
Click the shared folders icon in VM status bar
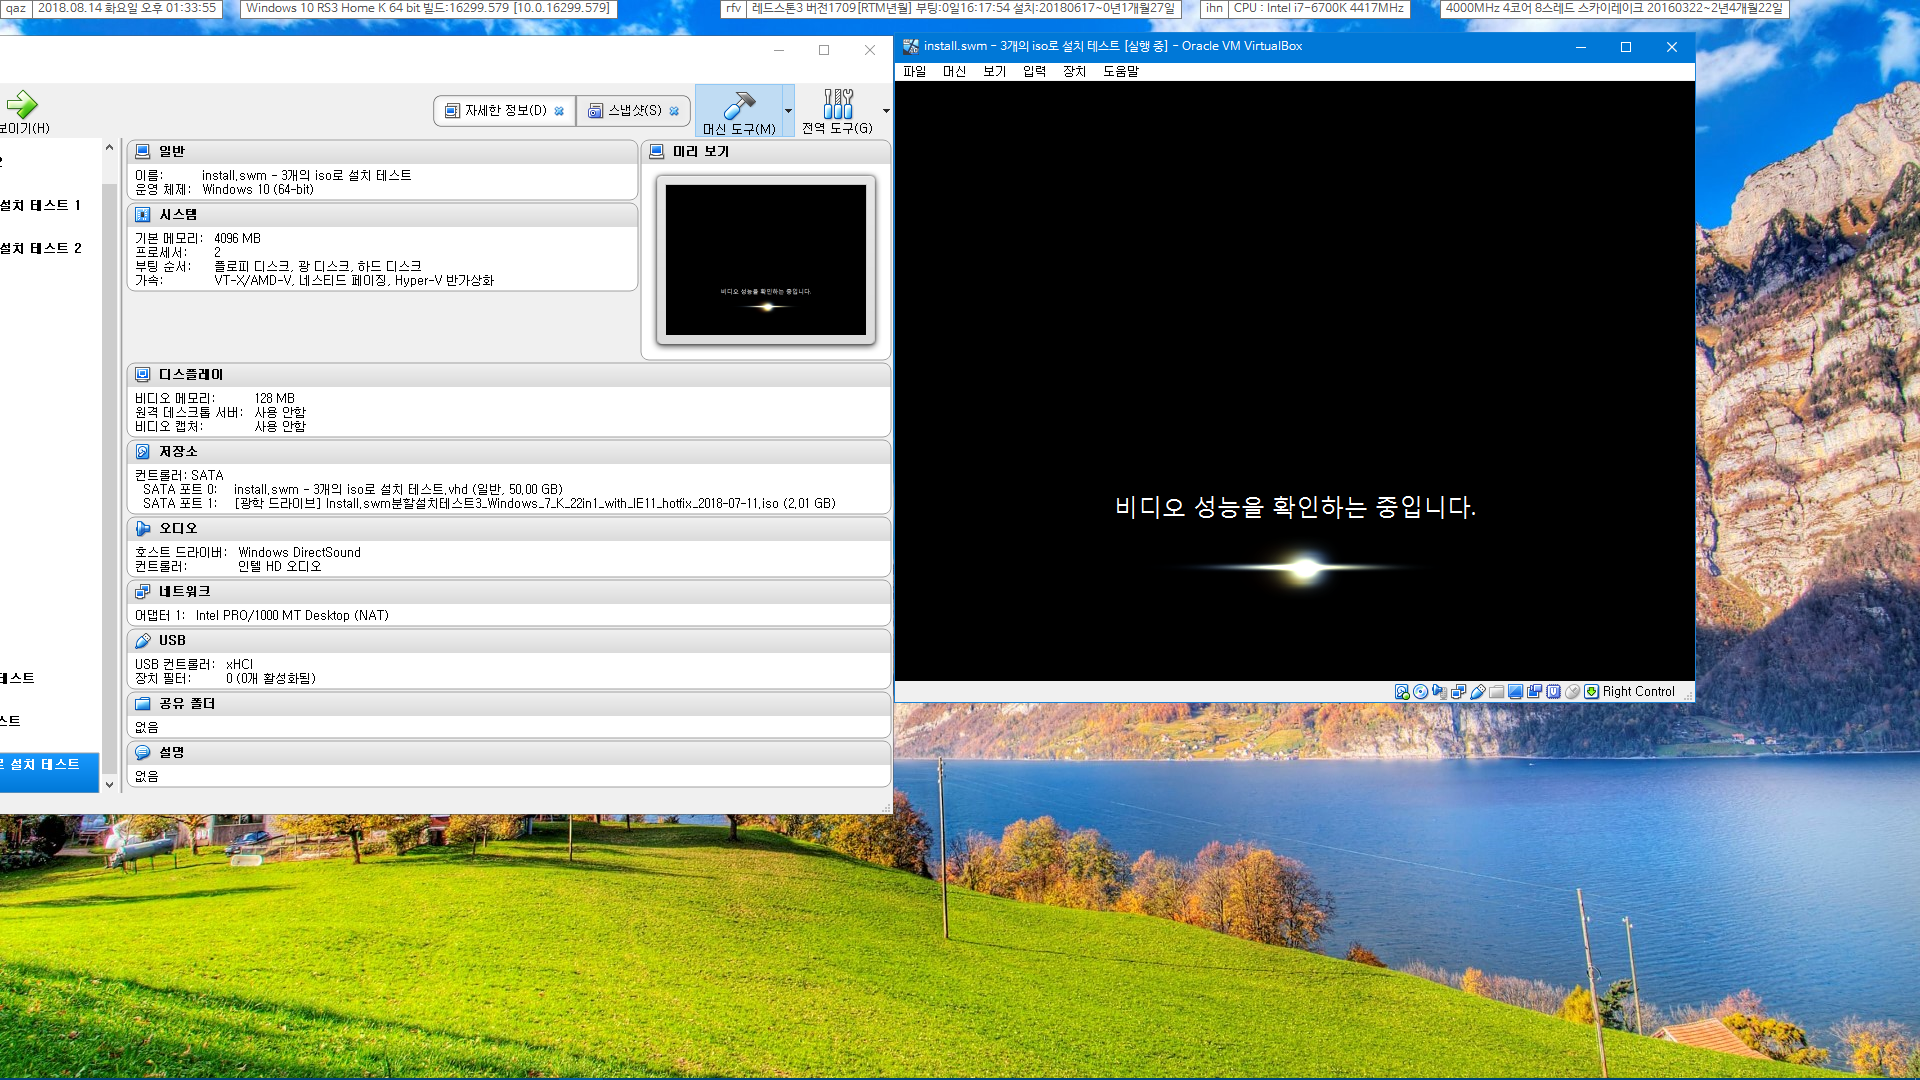click(1497, 691)
